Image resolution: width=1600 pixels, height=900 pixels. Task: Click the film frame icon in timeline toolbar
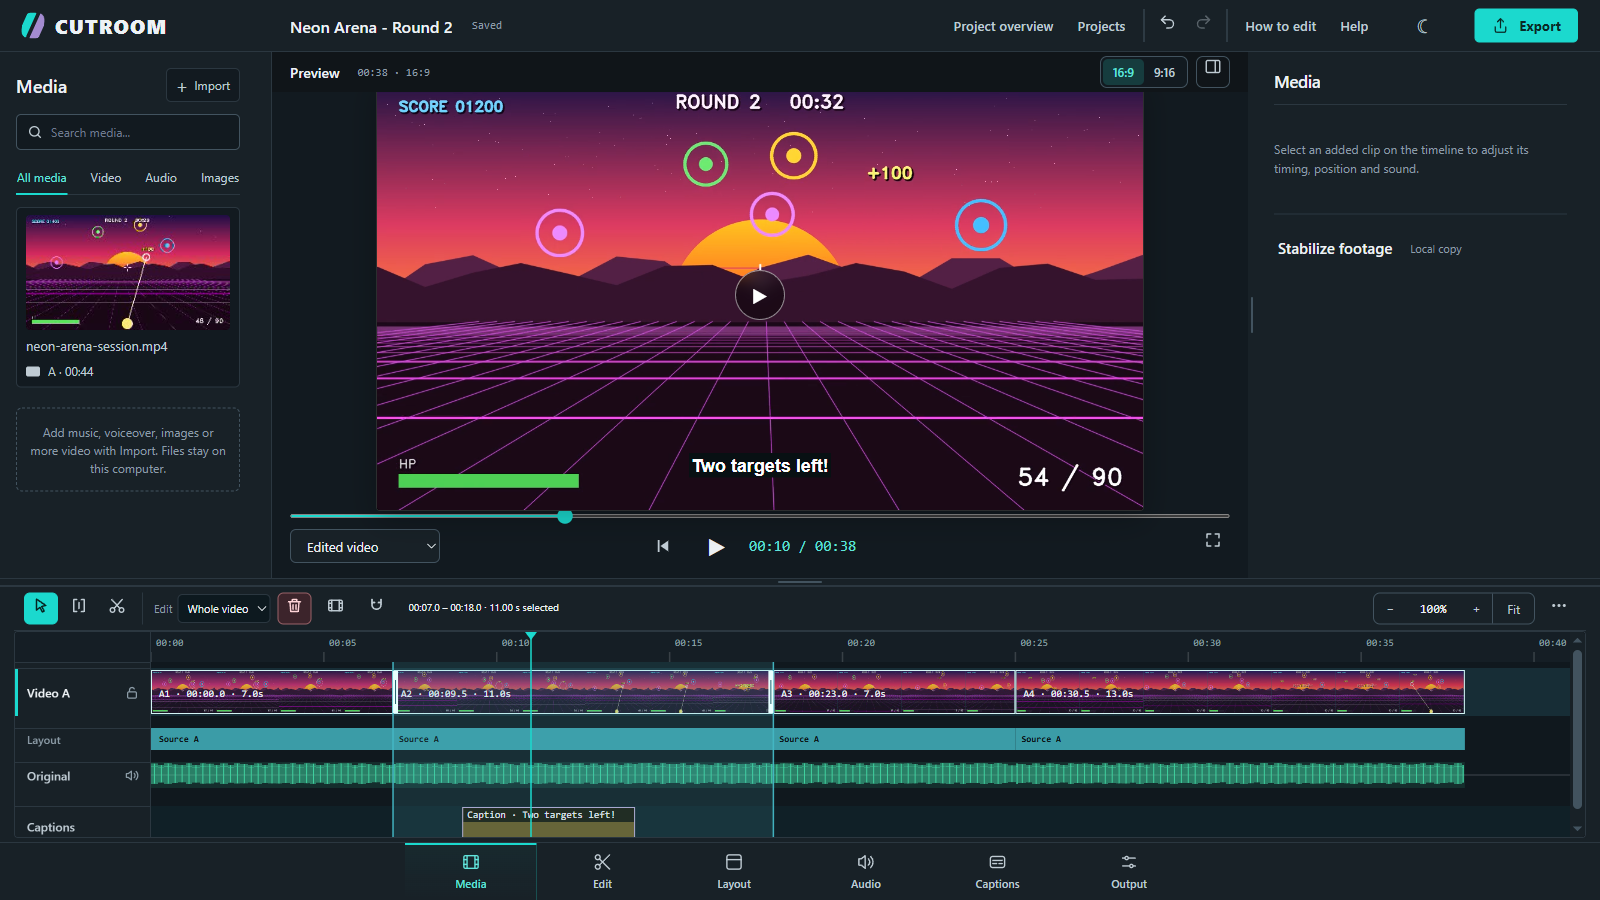(336, 607)
